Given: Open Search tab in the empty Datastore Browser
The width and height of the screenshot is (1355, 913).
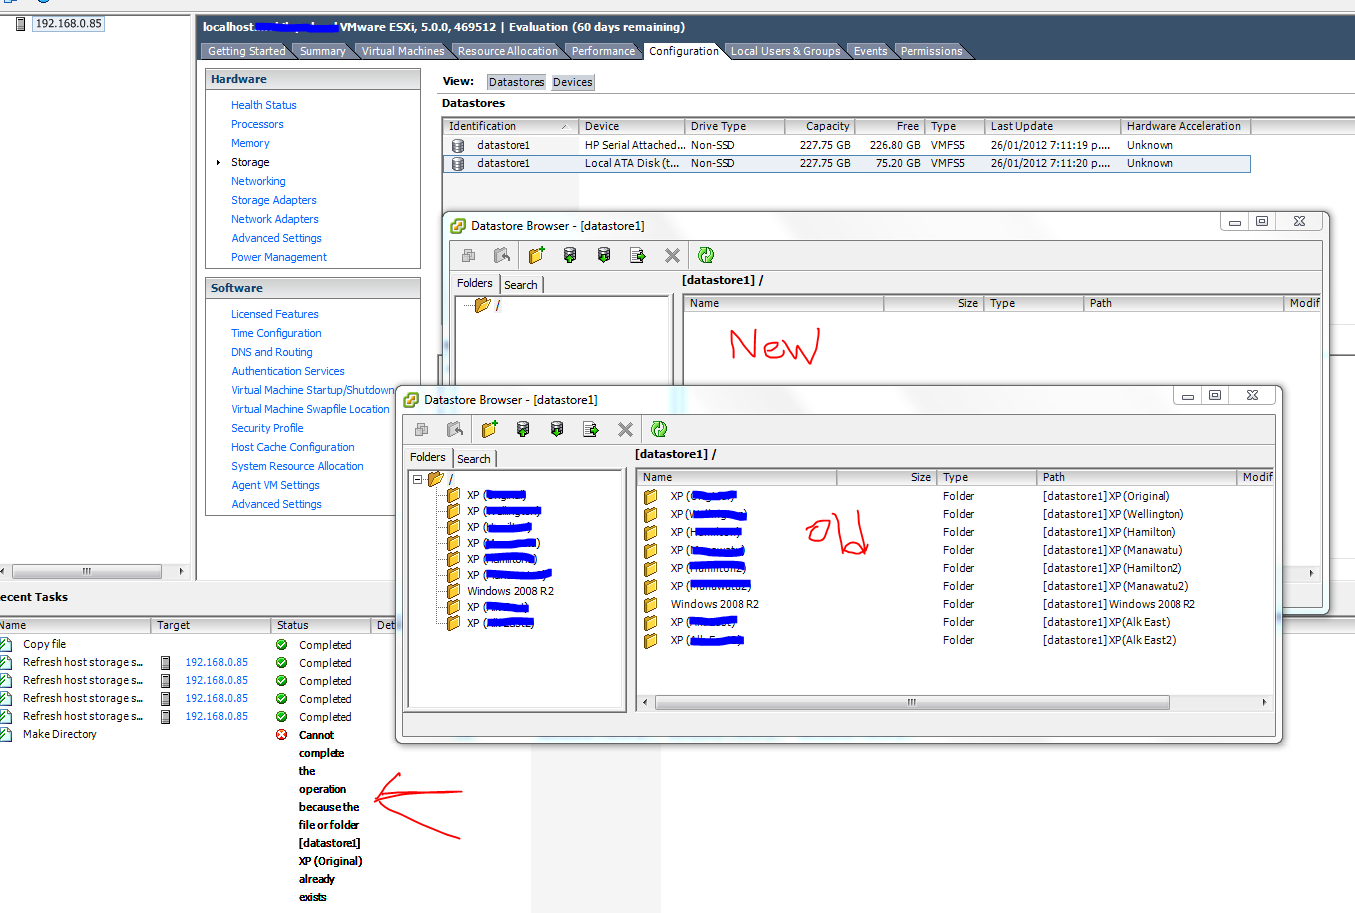Looking at the screenshot, I should pyautogui.click(x=521, y=285).
